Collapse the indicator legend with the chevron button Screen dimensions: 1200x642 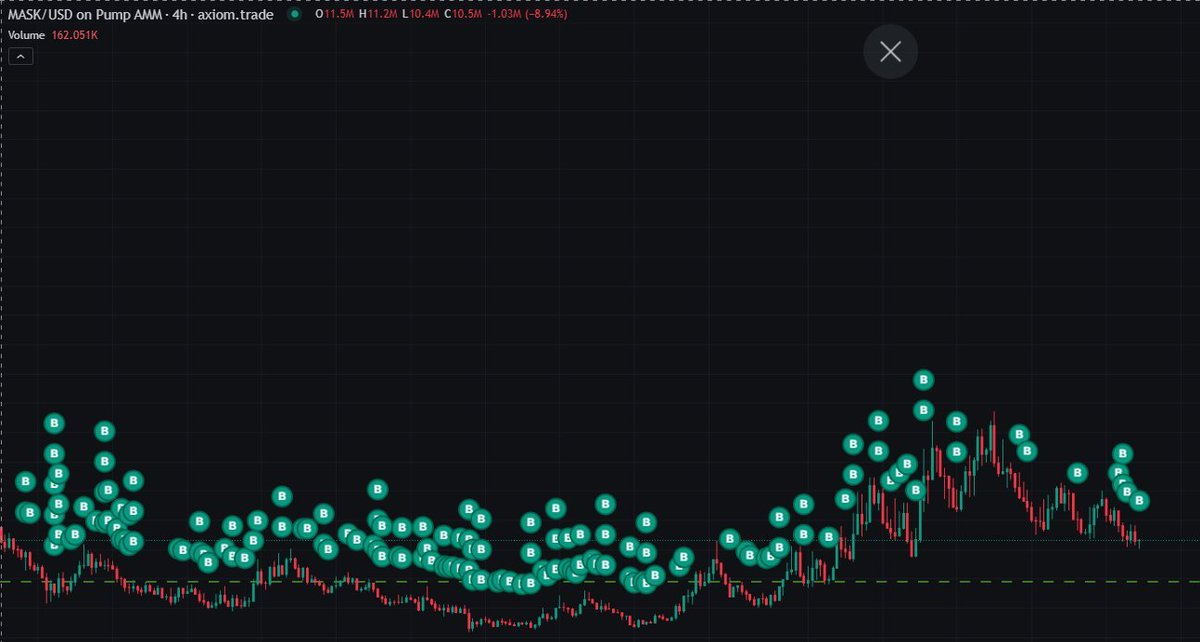pyautogui.click(x=21, y=57)
